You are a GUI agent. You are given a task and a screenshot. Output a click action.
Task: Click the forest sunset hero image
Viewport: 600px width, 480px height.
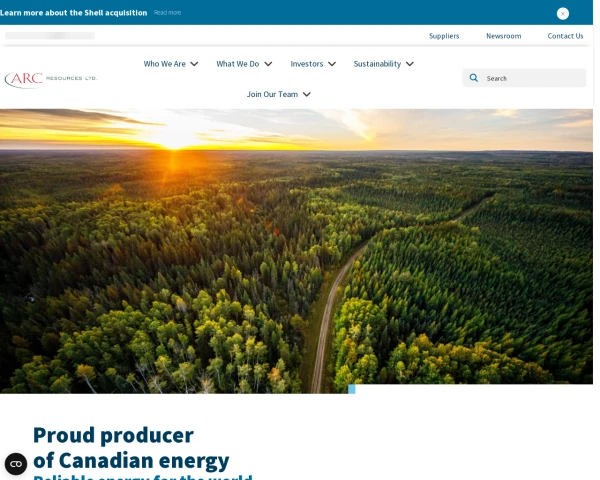pos(296,251)
